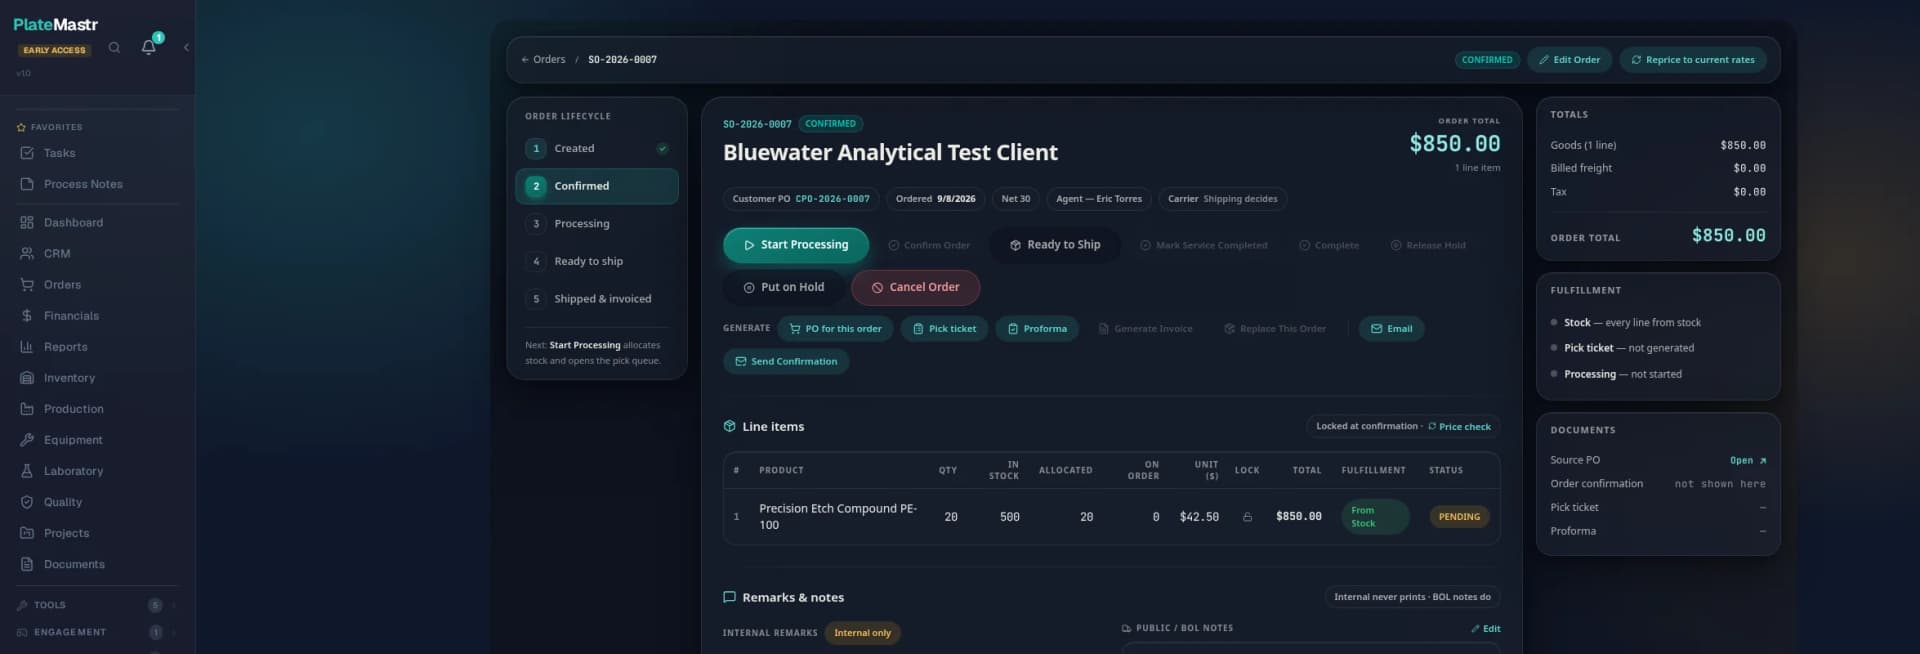Collapse the sidebar with the chevron

[x=186, y=47]
